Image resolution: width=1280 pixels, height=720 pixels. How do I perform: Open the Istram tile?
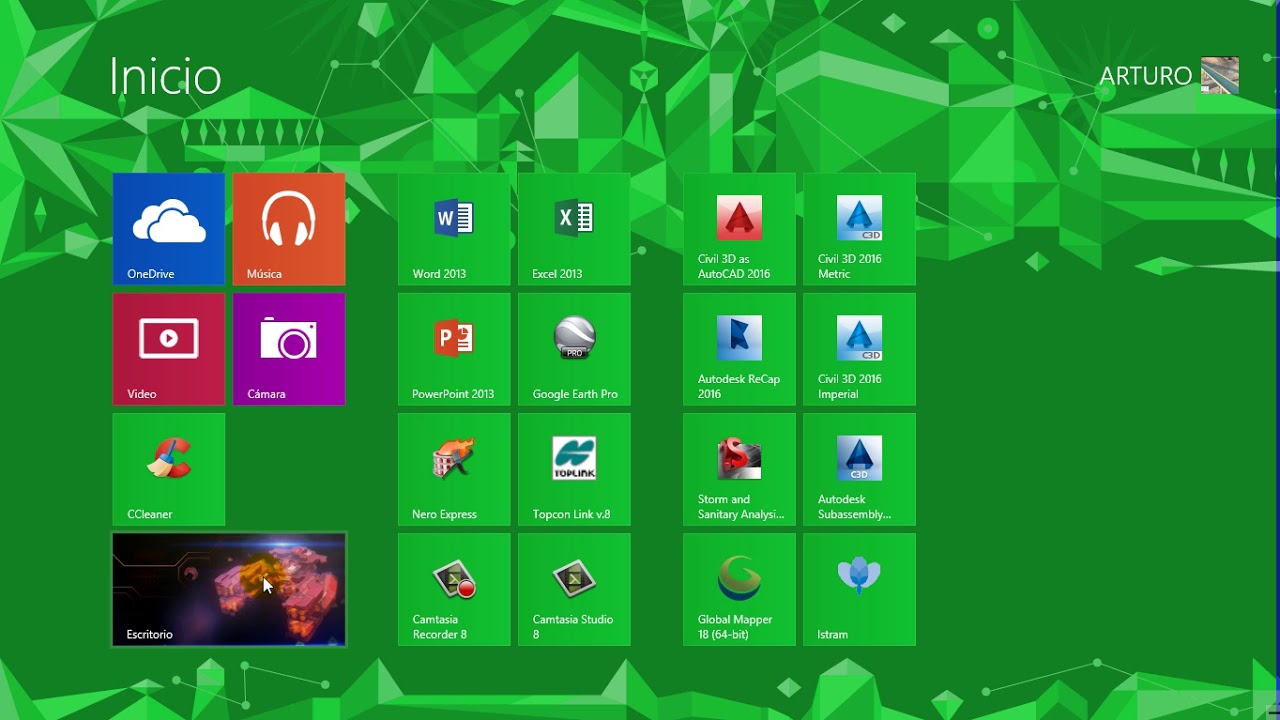pos(859,589)
